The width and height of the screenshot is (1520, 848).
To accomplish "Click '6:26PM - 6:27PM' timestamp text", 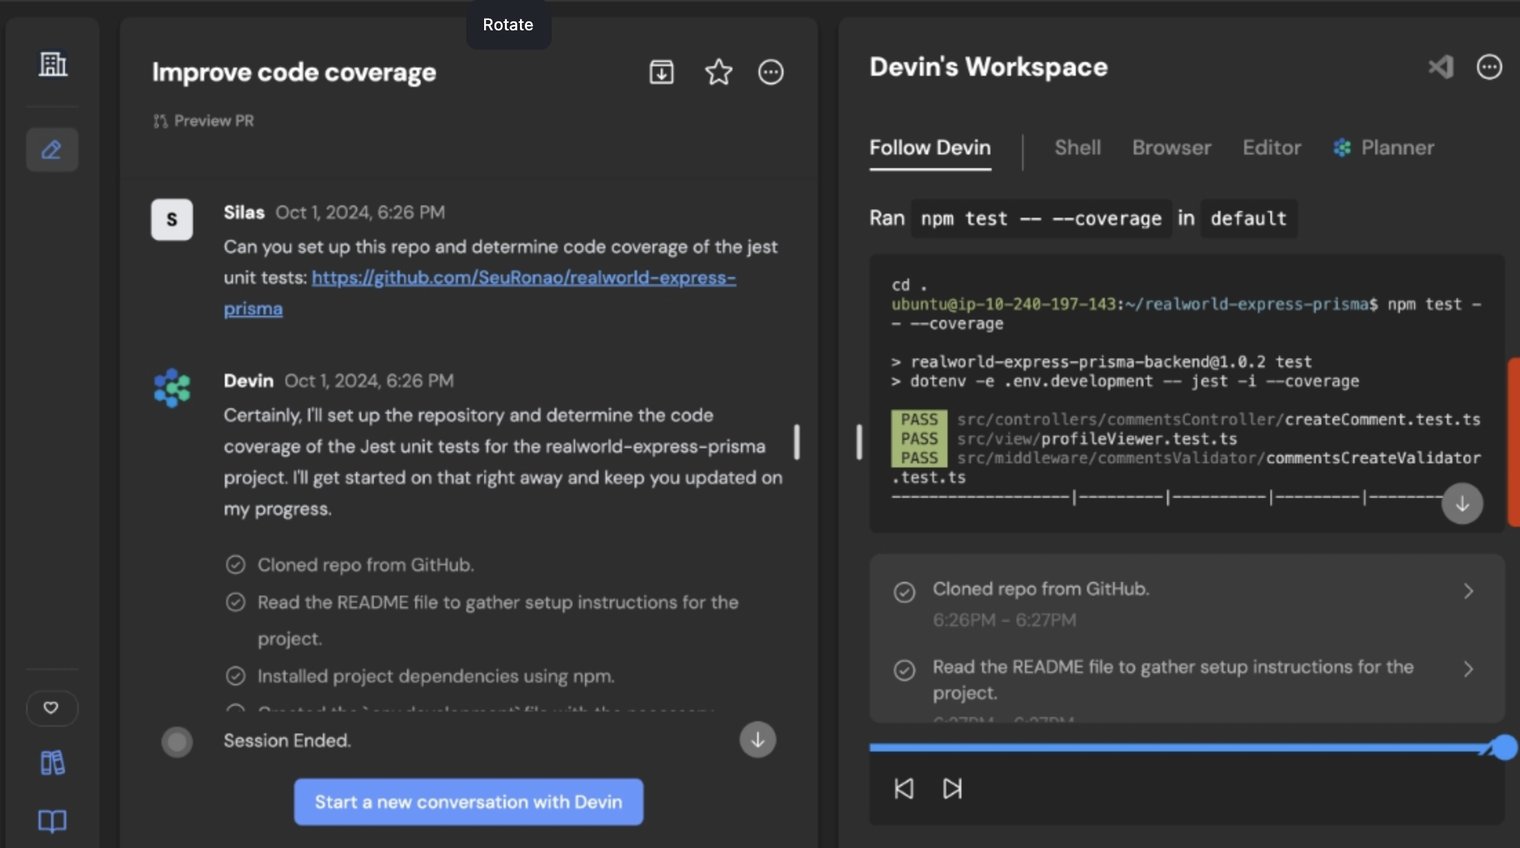I will (x=1004, y=620).
